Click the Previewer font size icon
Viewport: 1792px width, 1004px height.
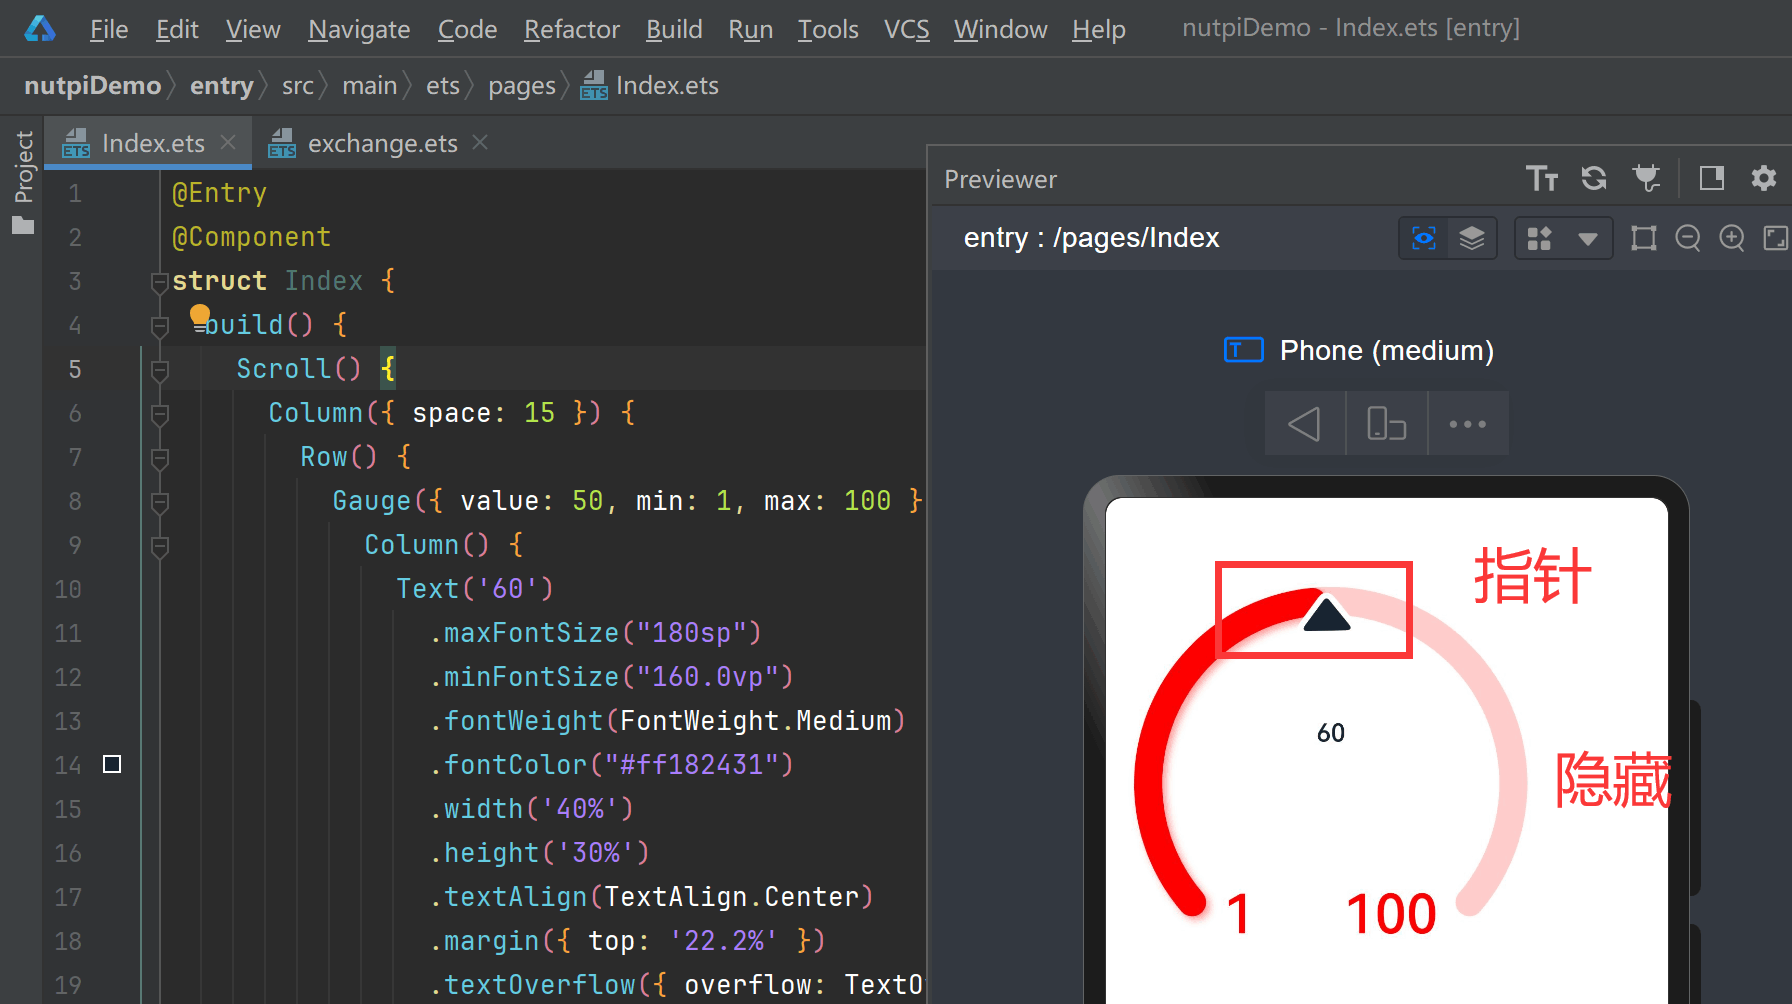(x=1541, y=179)
